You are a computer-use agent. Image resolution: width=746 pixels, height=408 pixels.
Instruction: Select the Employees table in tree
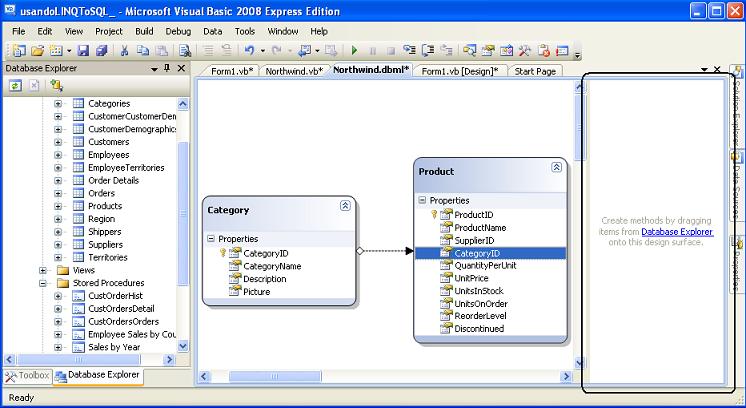[x=108, y=155]
